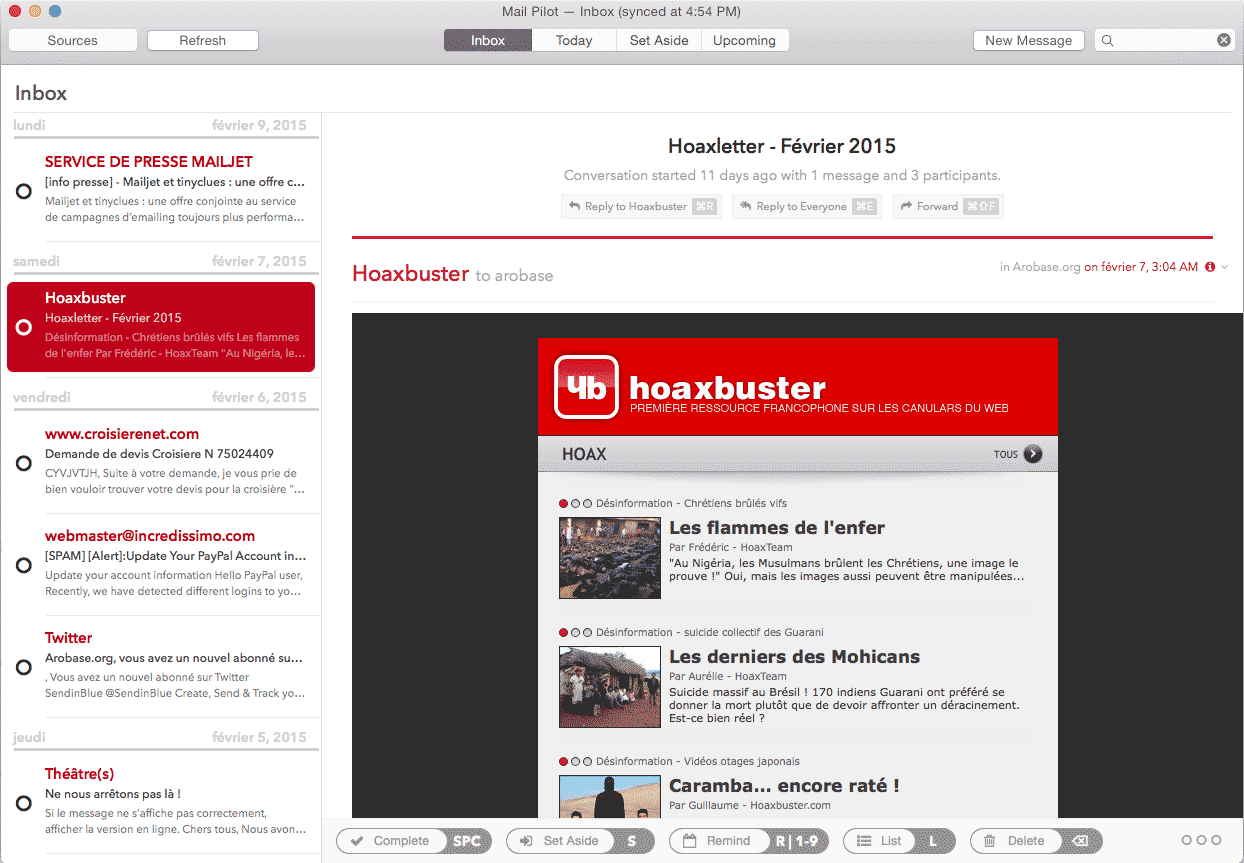Image resolution: width=1244 pixels, height=863 pixels.
Task: Open the Les flammes de l'enfer article
Action: (x=777, y=528)
